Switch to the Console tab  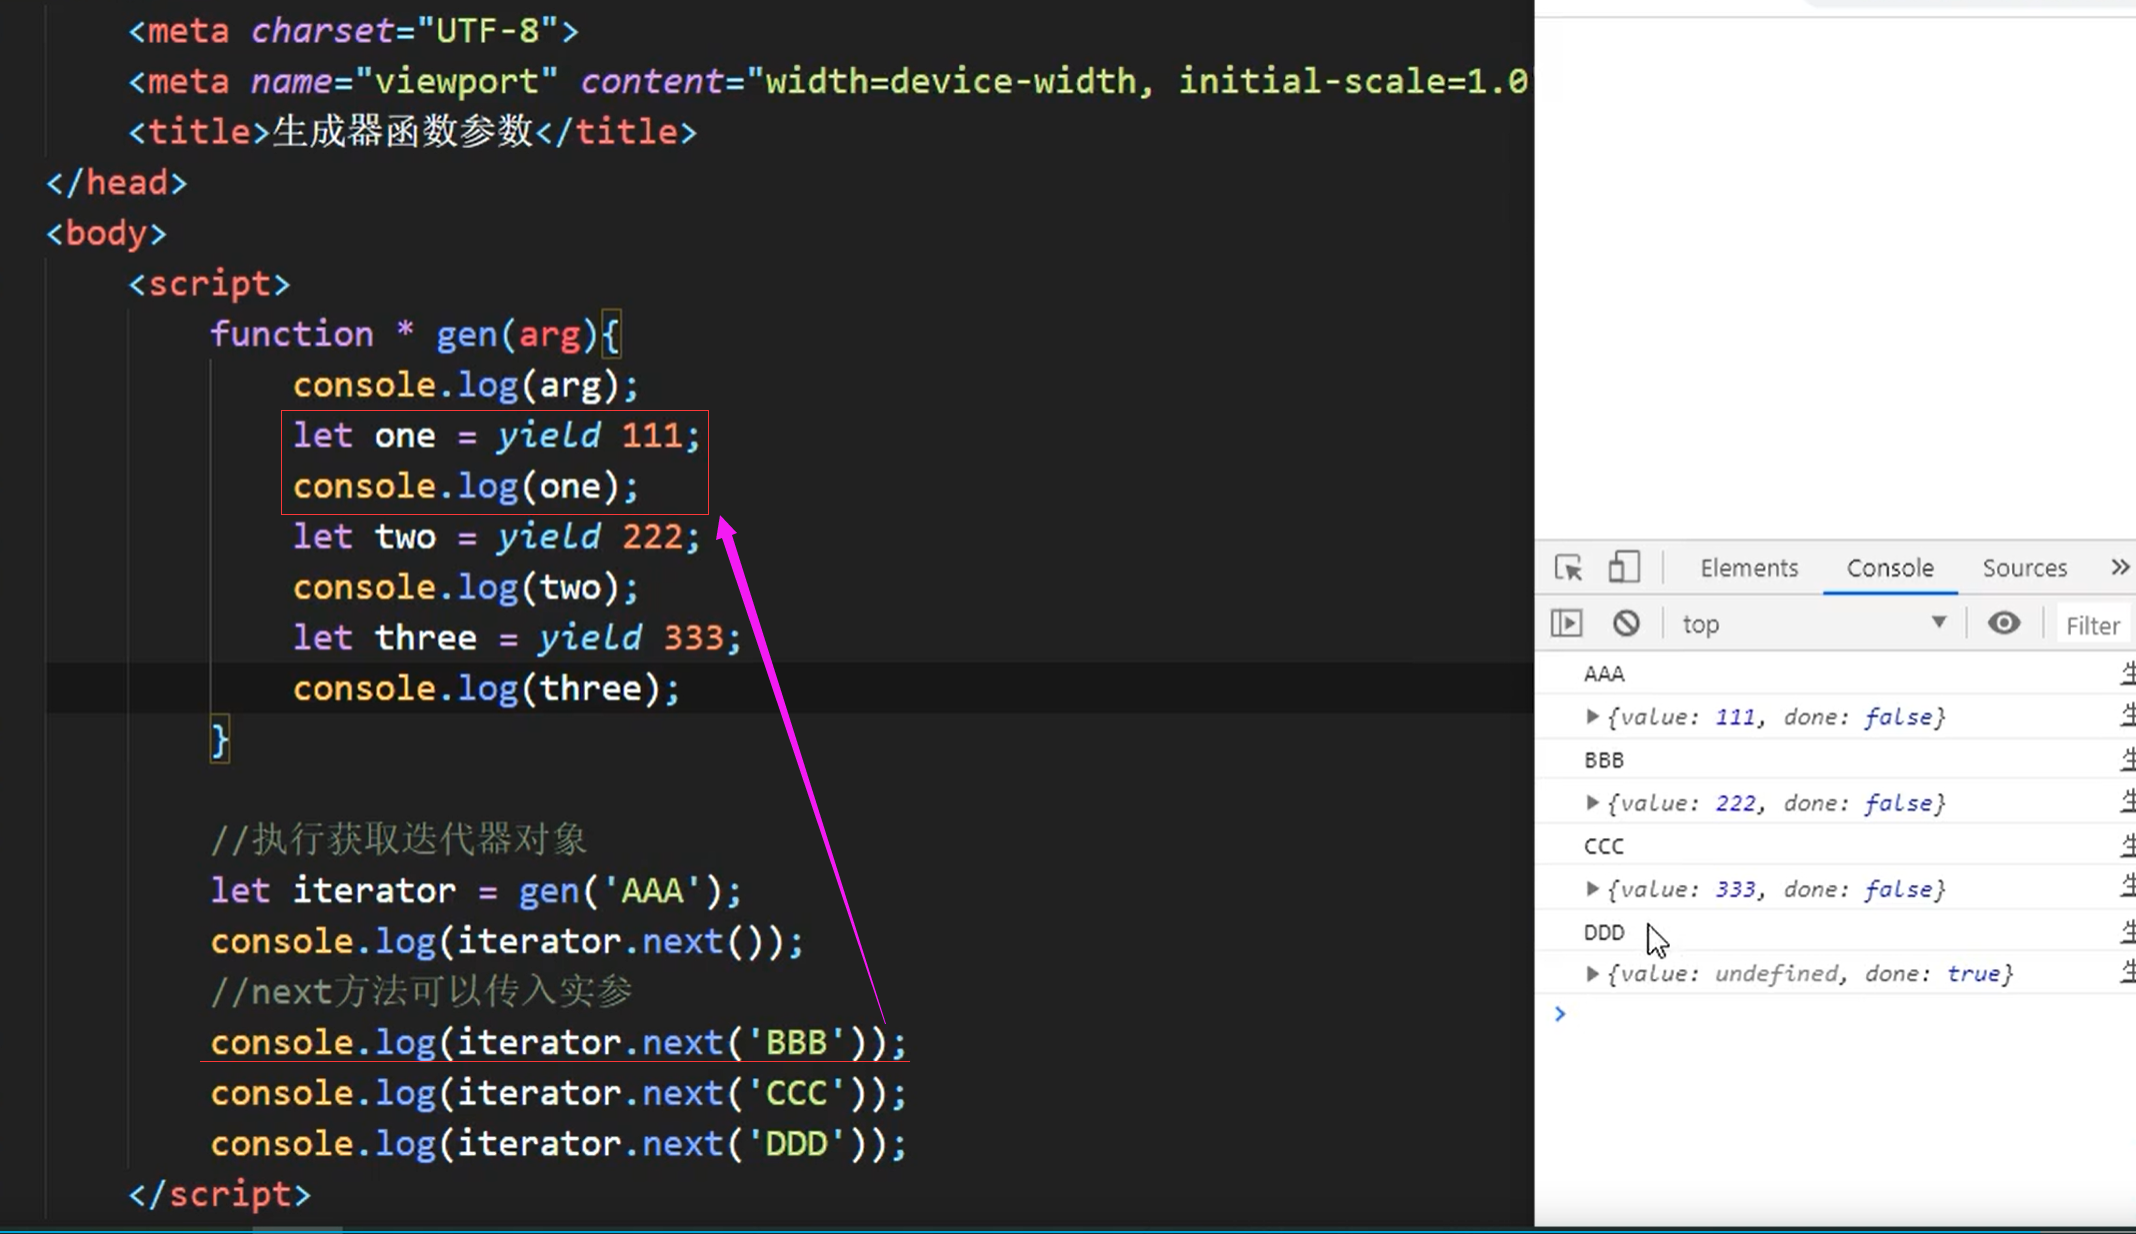[x=1890, y=568]
